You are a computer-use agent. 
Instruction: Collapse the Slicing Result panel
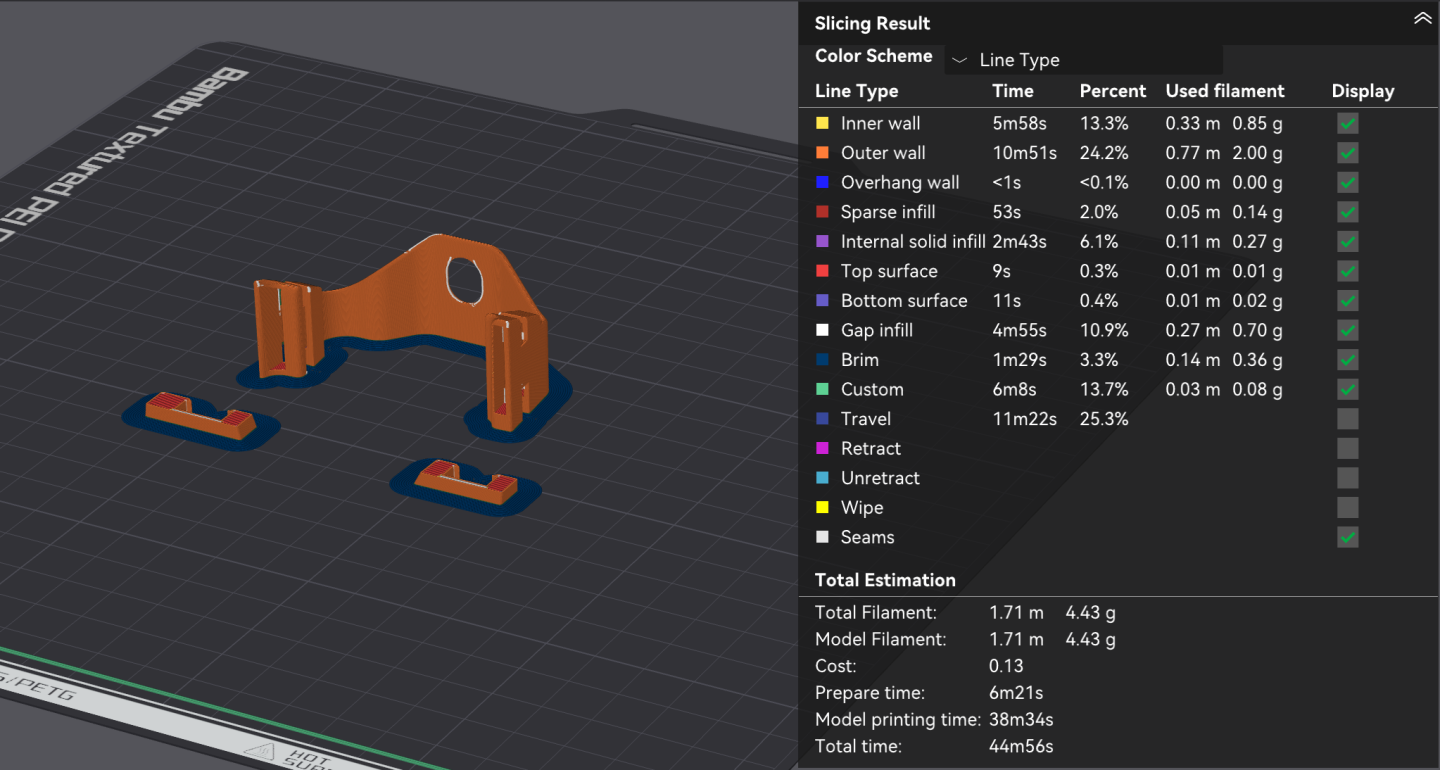point(1422,19)
